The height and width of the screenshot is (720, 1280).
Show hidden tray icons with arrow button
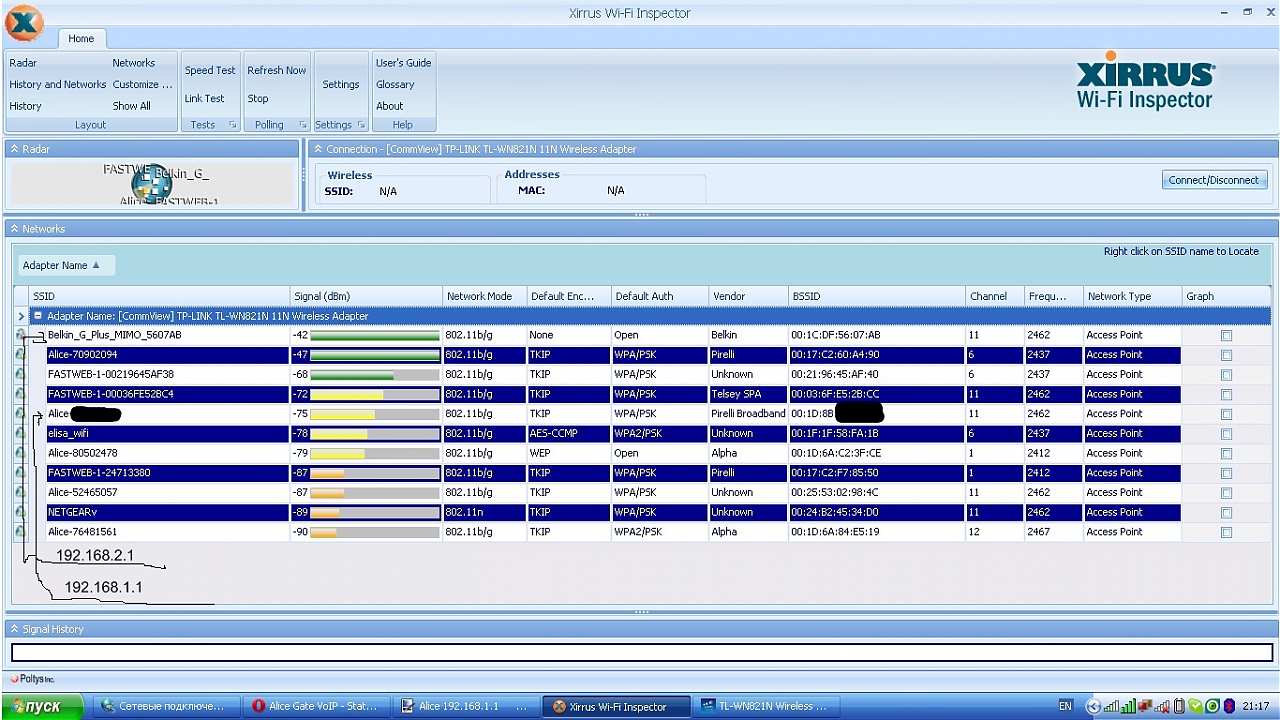(1093, 706)
